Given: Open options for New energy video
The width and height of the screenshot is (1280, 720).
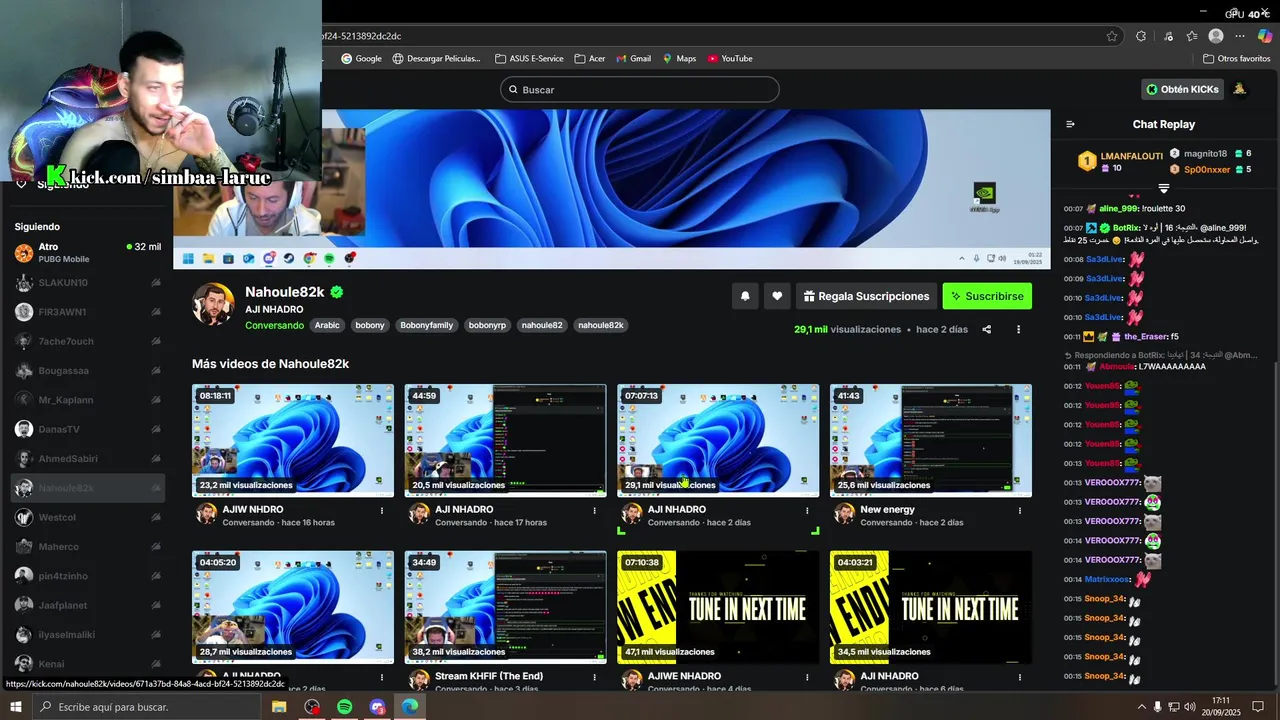Looking at the screenshot, I should click(1020, 510).
